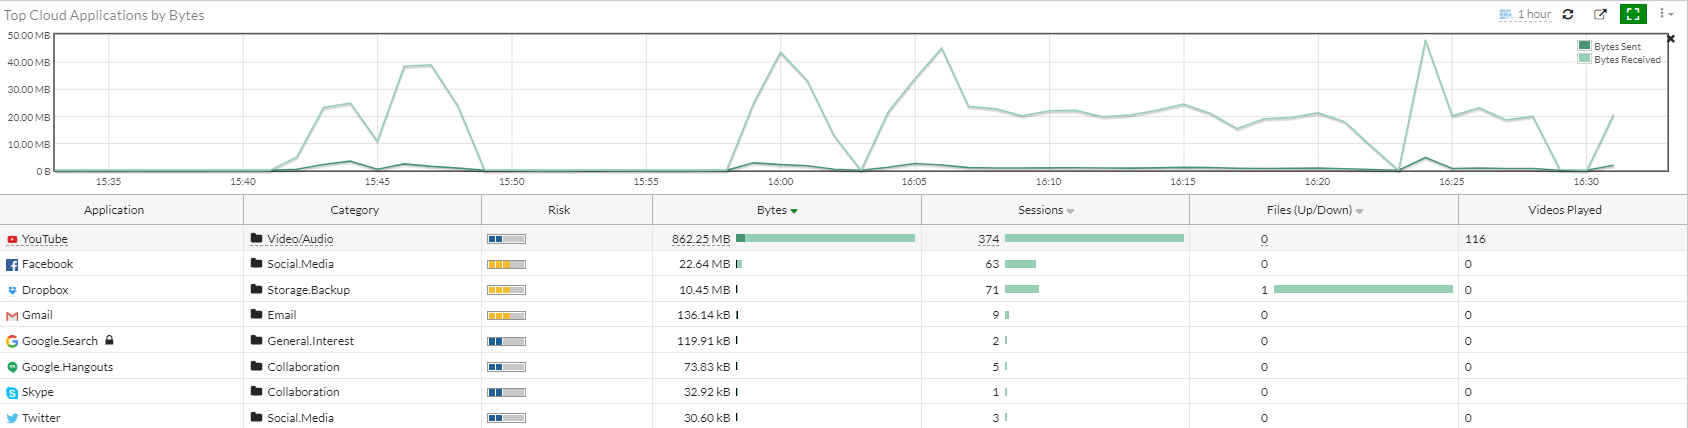This screenshot has width=1688, height=428.
Task: Select the Dropbox application icon
Action: pos(12,290)
